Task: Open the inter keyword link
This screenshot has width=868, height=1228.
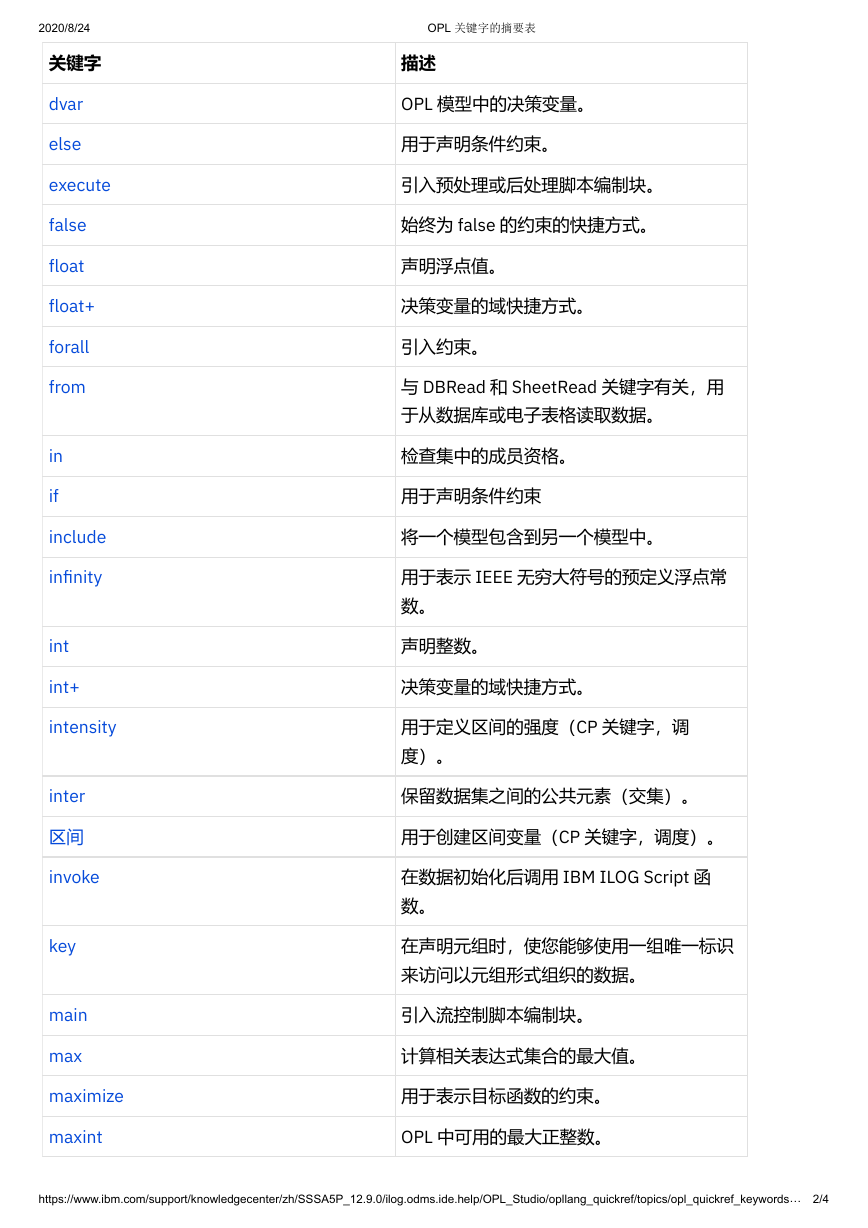Action: (67, 796)
